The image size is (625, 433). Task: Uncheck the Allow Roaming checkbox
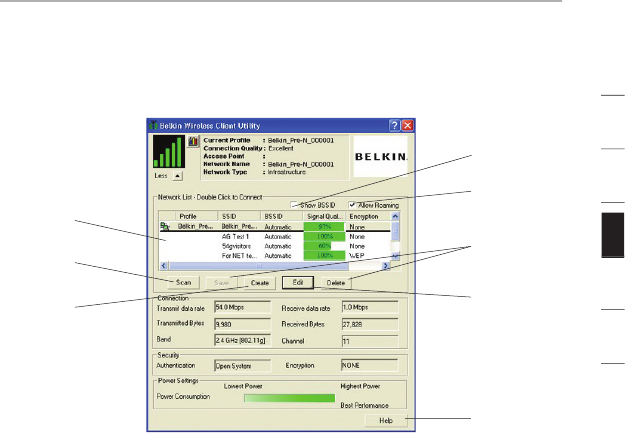[352, 205]
